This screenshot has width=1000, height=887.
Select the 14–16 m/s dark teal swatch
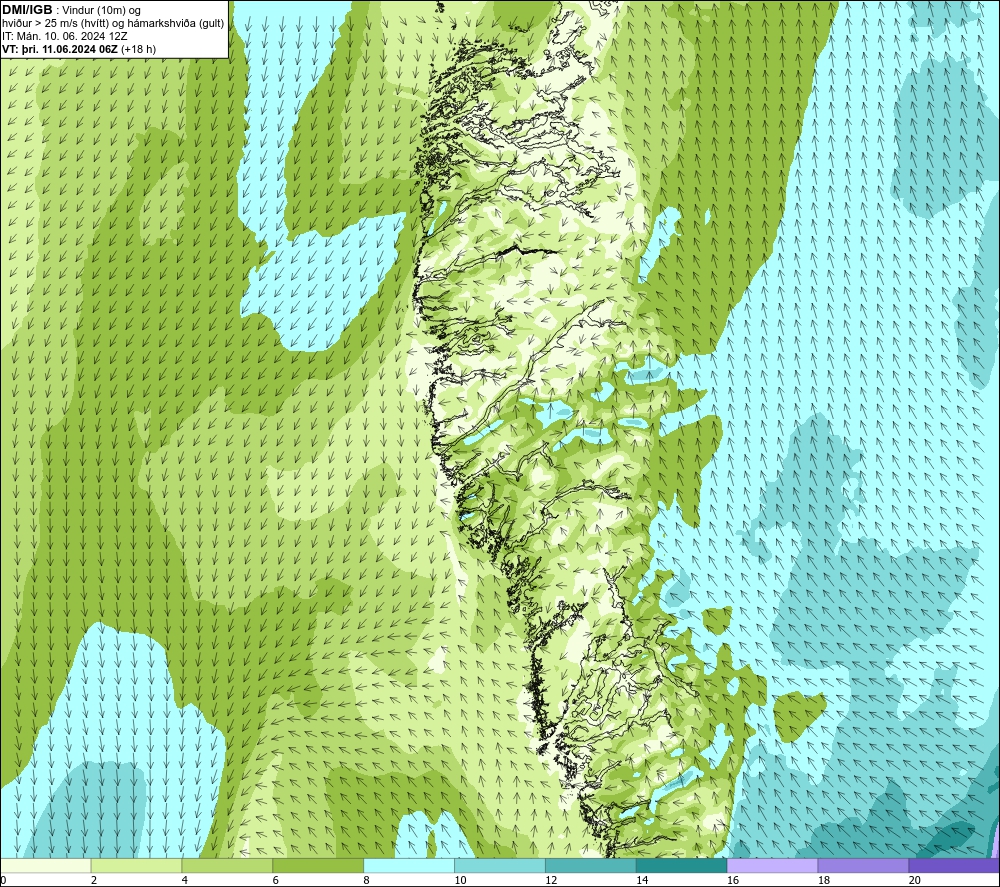pos(682,865)
